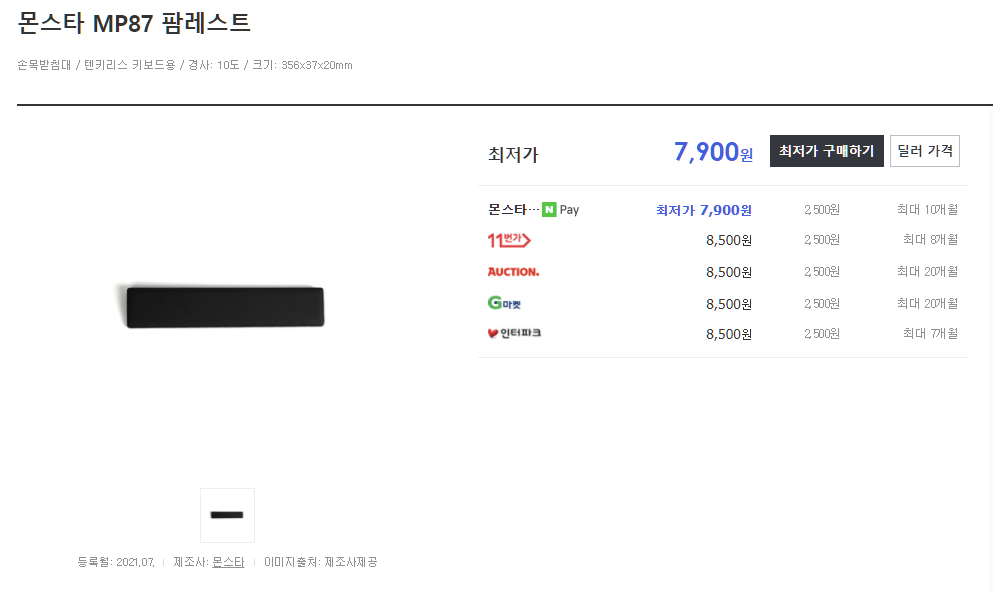Click 최대 8개월 in the 11번가 row
993x592 pixels.
coord(930,239)
